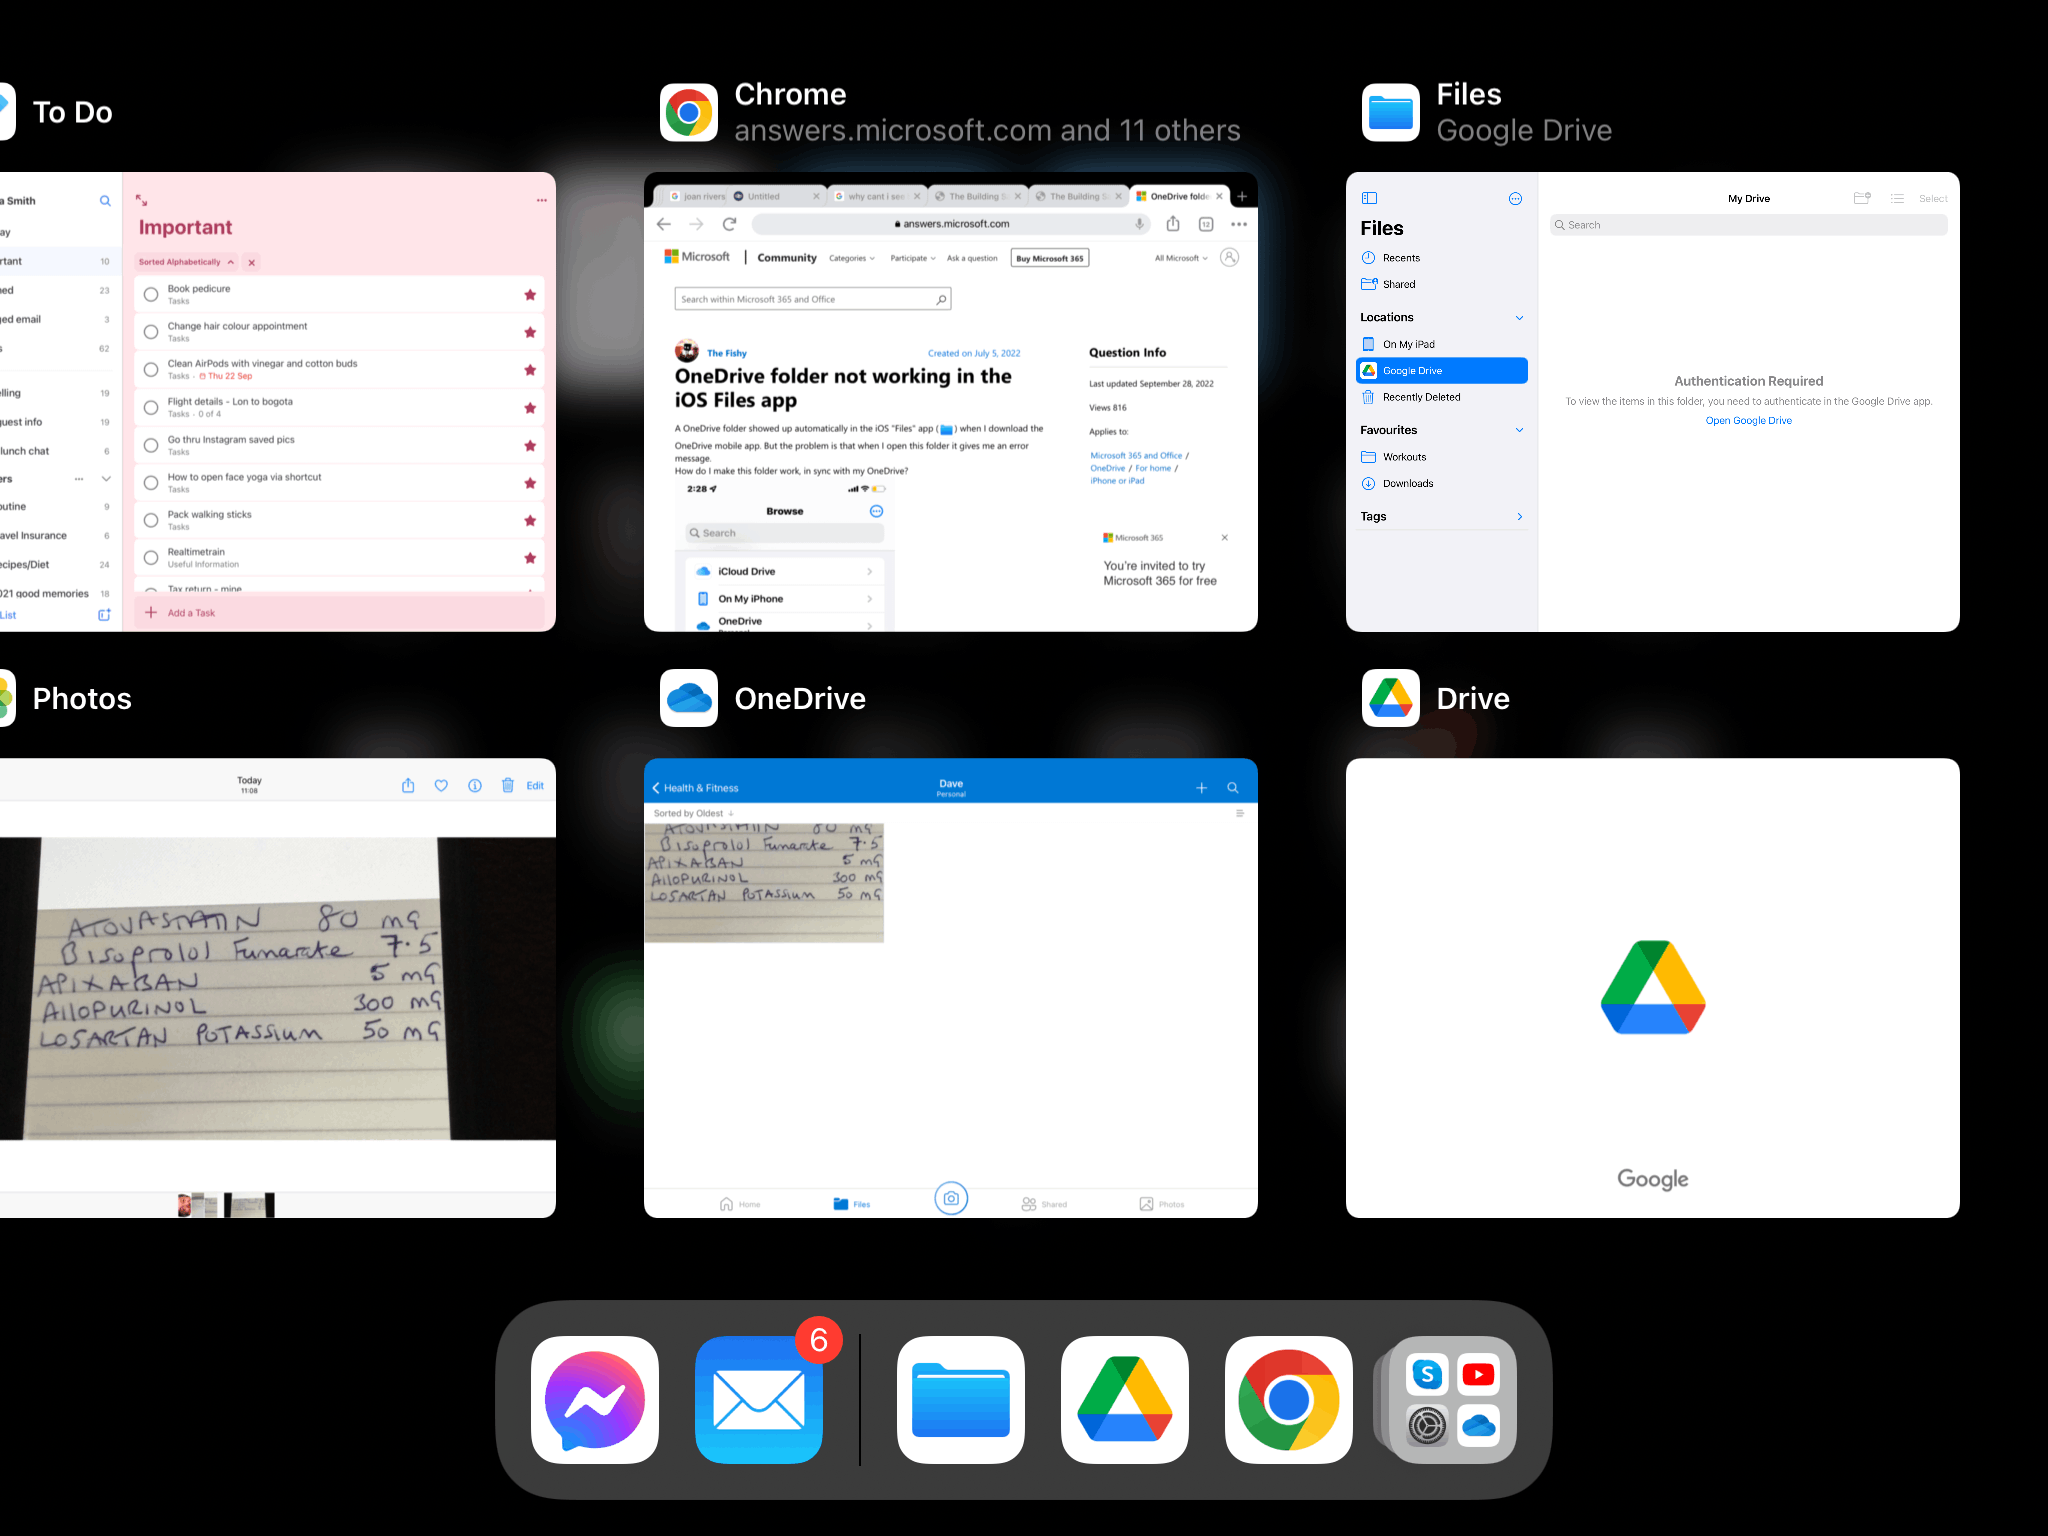Launch Files app from the dock
Image resolution: width=2048 pixels, height=1536 pixels.
click(x=961, y=1399)
